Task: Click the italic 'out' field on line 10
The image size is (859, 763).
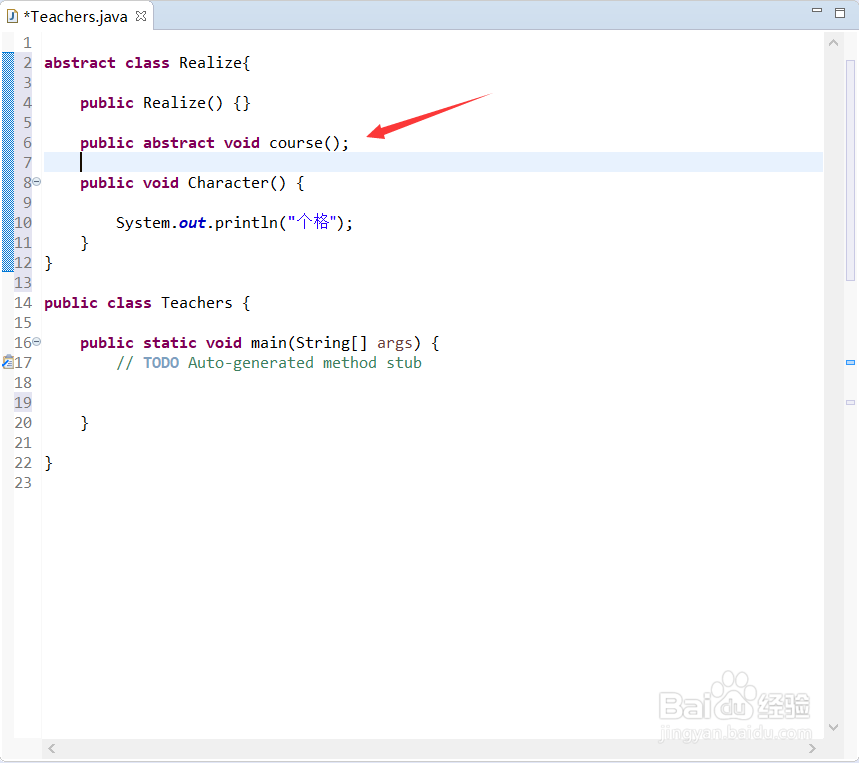Action: point(192,223)
